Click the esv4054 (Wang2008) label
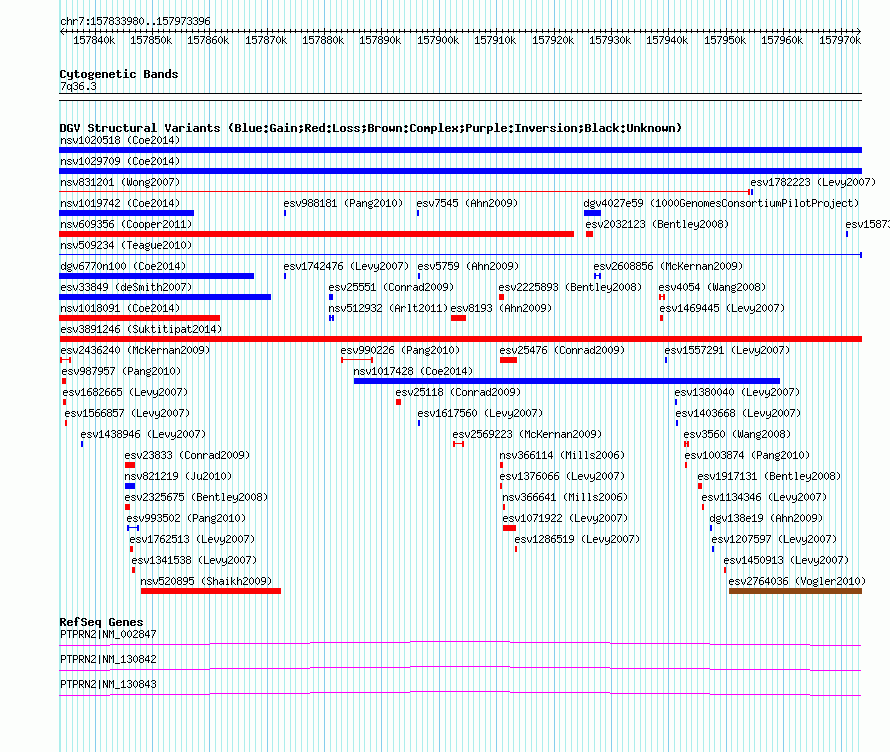890x752 pixels. (712, 287)
